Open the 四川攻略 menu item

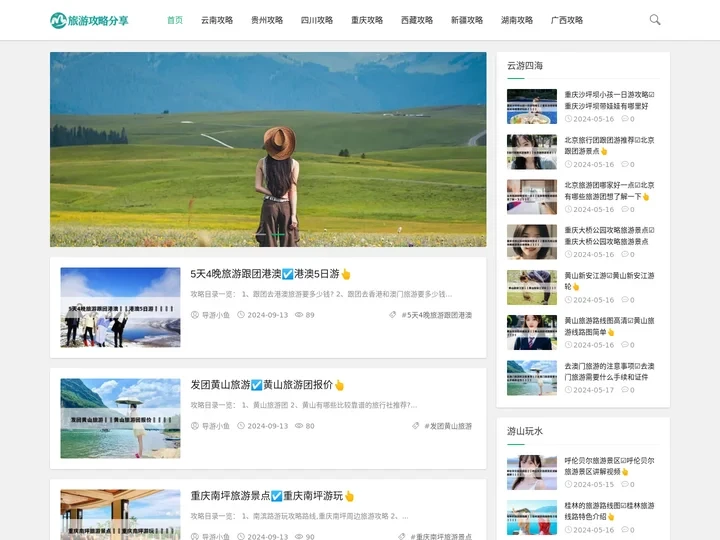point(317,20)
